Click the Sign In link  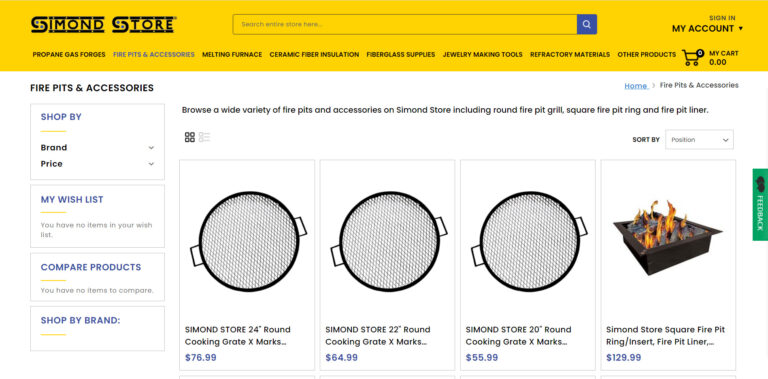pos(722,18)
